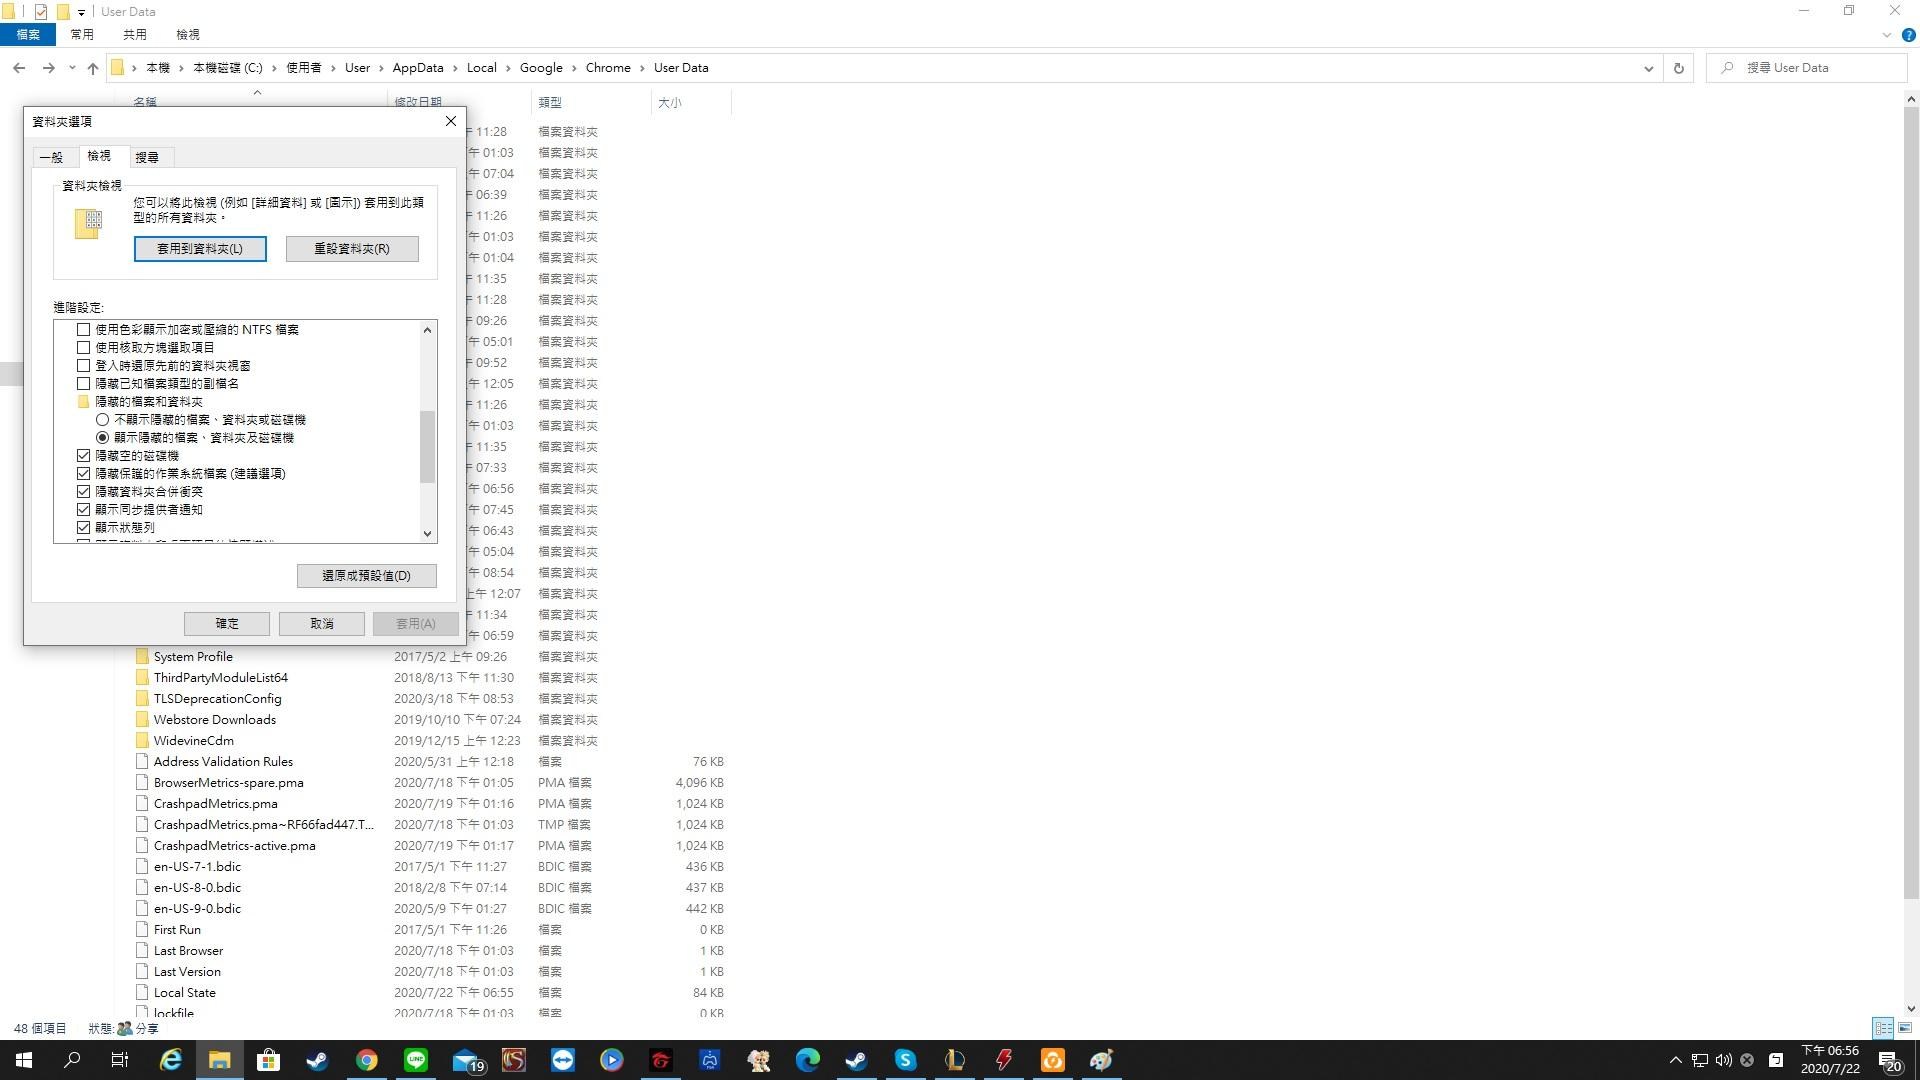Click the Back navigation arrow

(x=19, y=68)
